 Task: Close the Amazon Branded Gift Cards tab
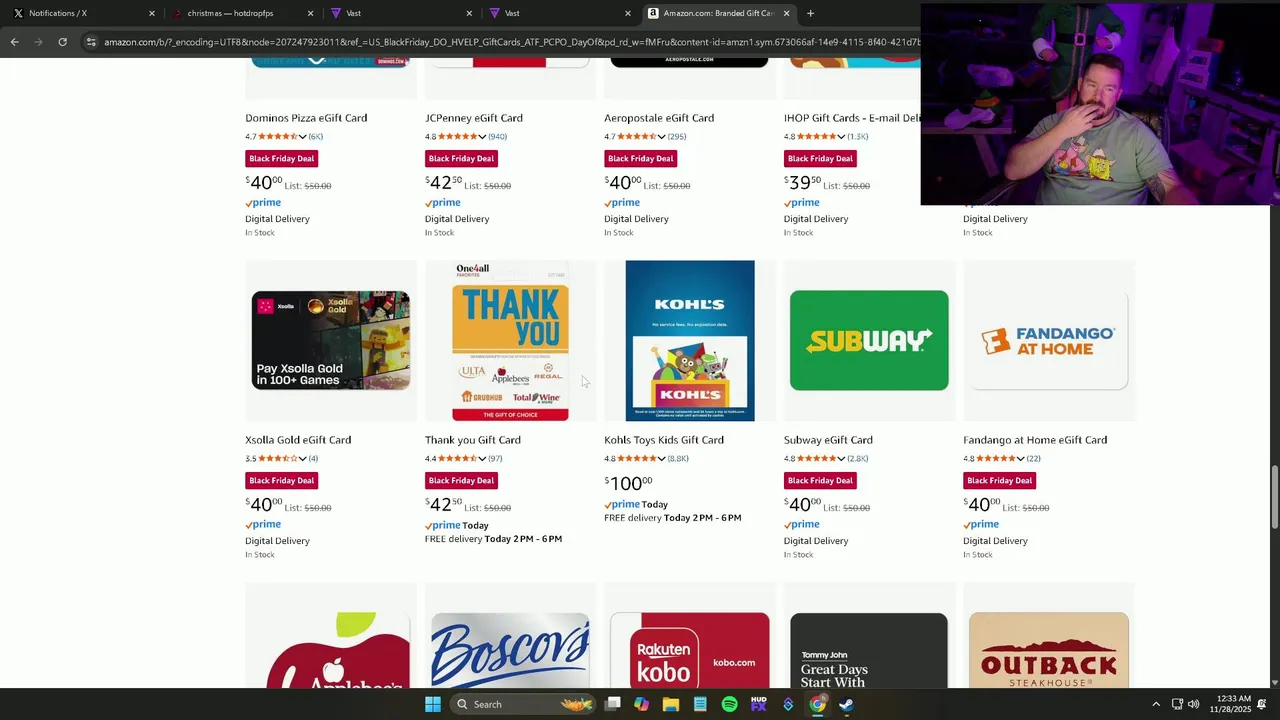pos(786,13)
